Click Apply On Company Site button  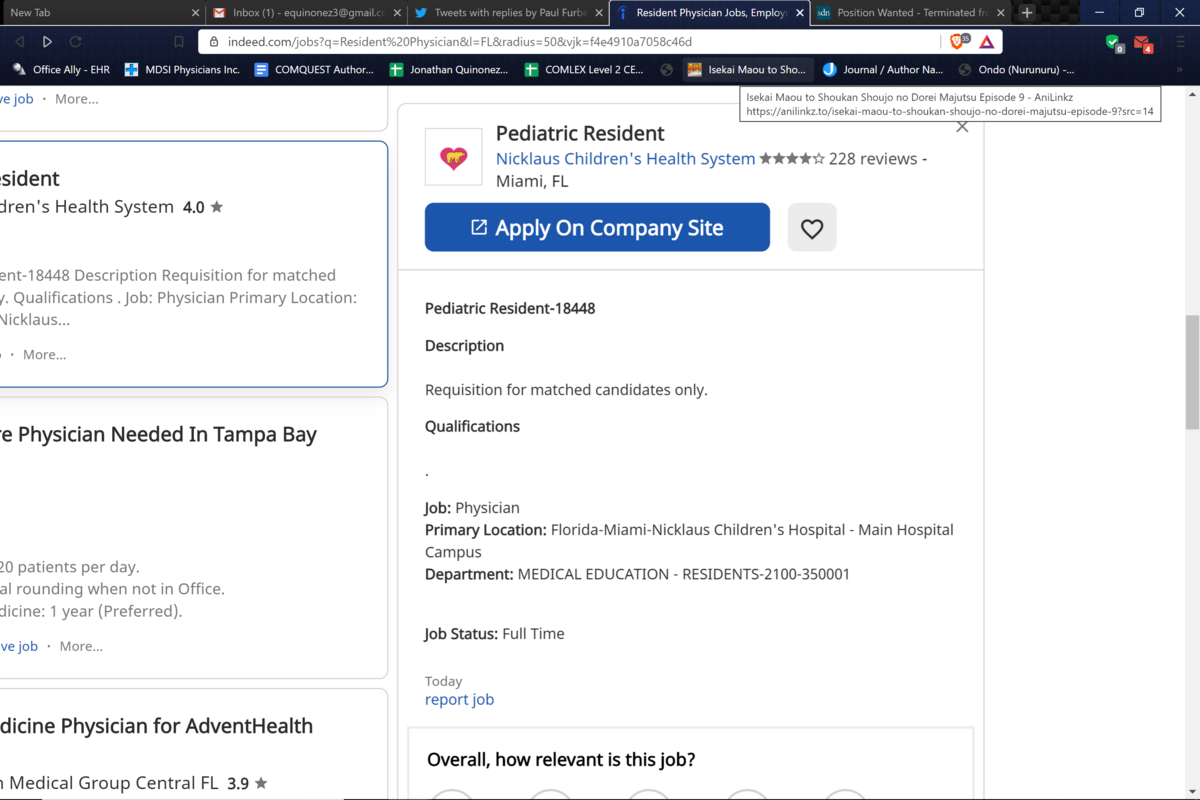tap(597, 228)
